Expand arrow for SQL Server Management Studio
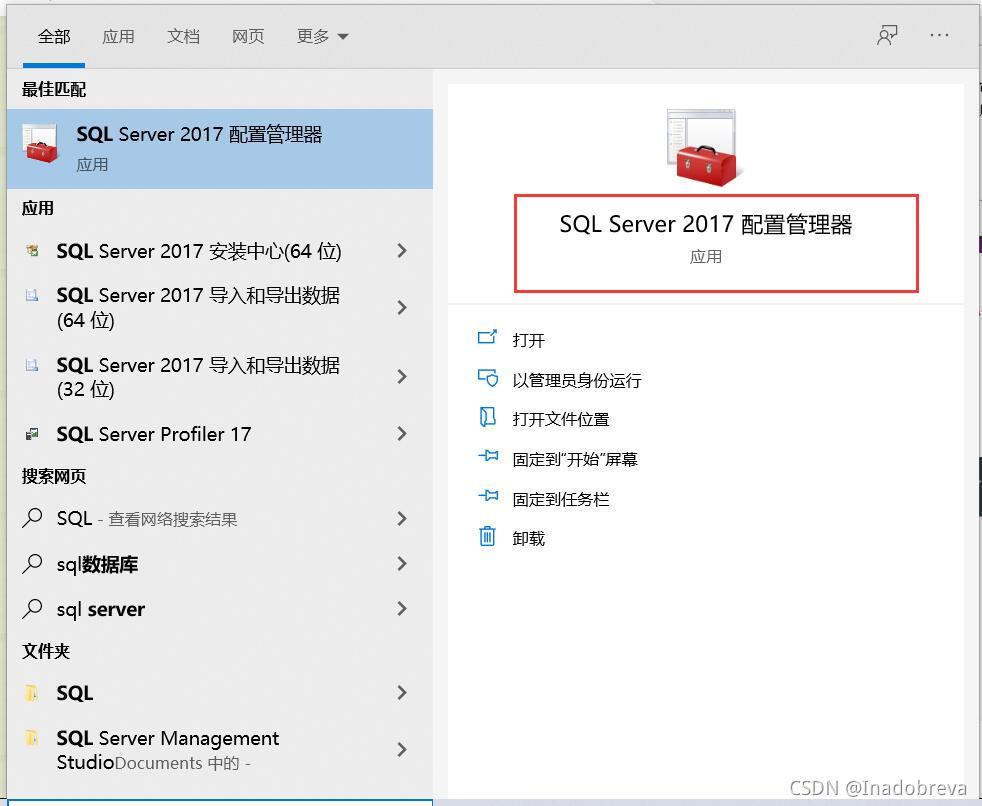 pyautogui.click(x=402, y=750)
